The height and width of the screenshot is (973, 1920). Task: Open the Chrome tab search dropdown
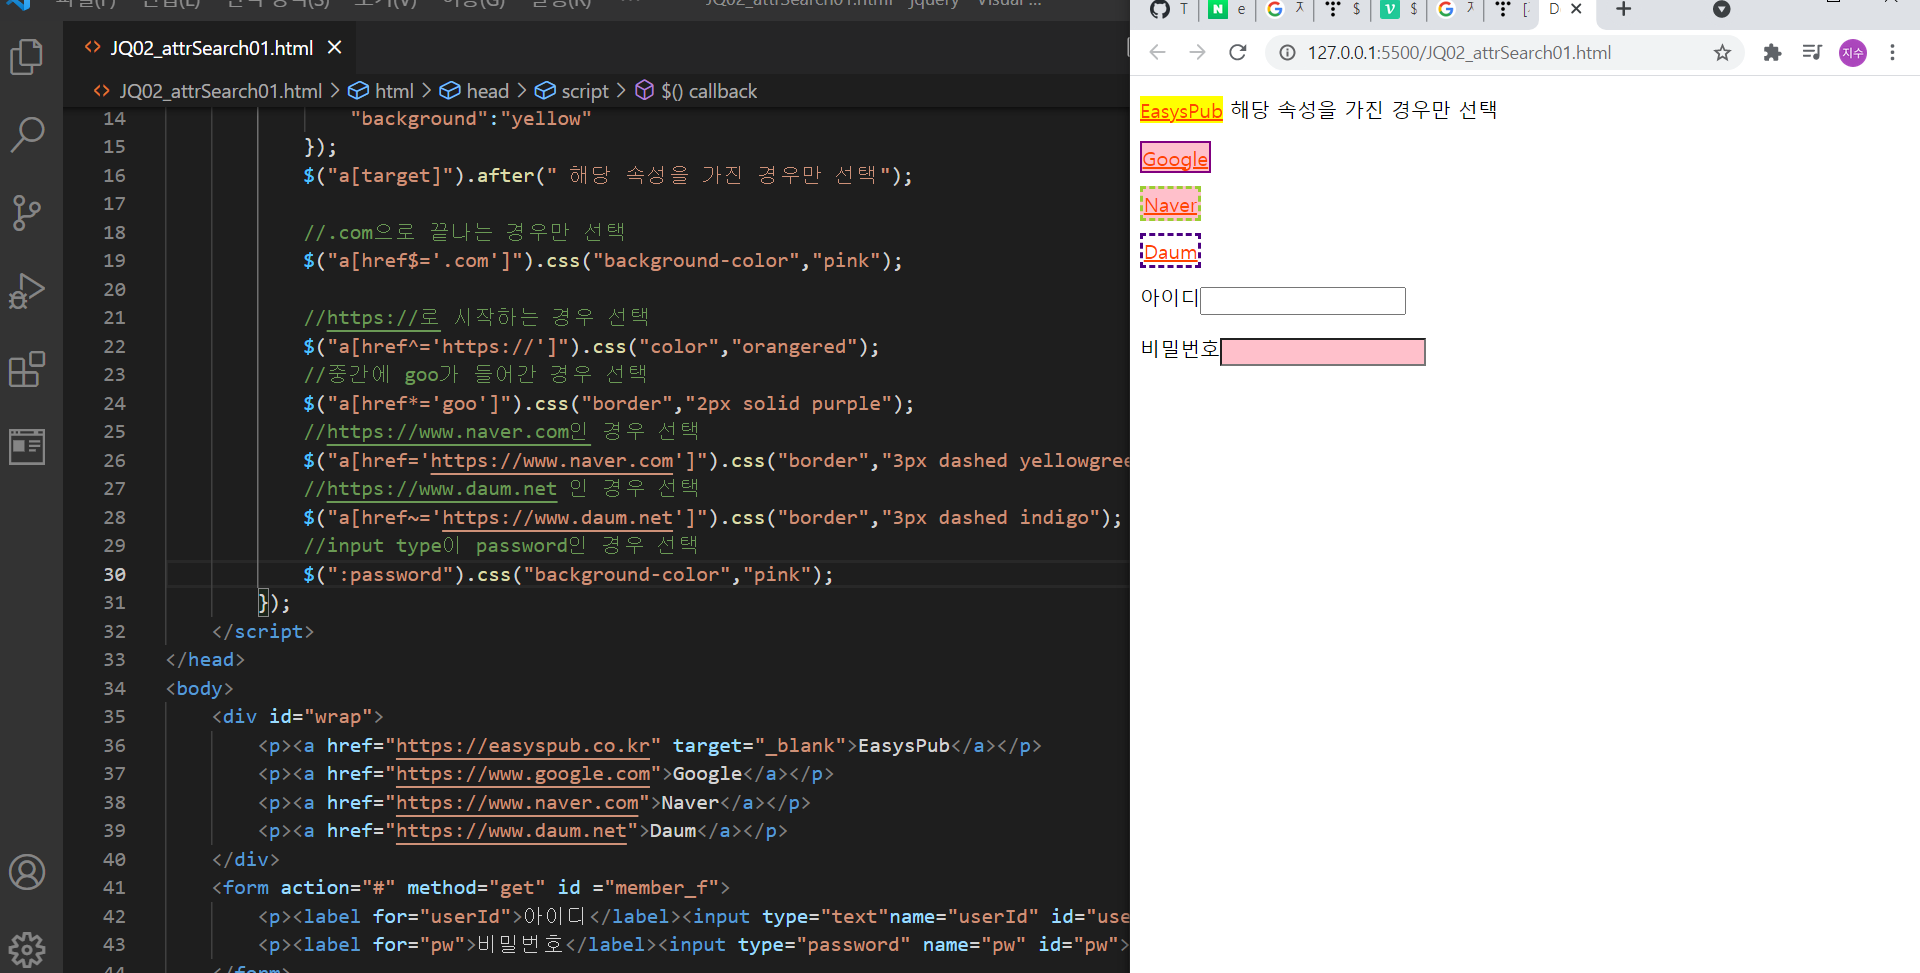click(x=1721, y=10)
